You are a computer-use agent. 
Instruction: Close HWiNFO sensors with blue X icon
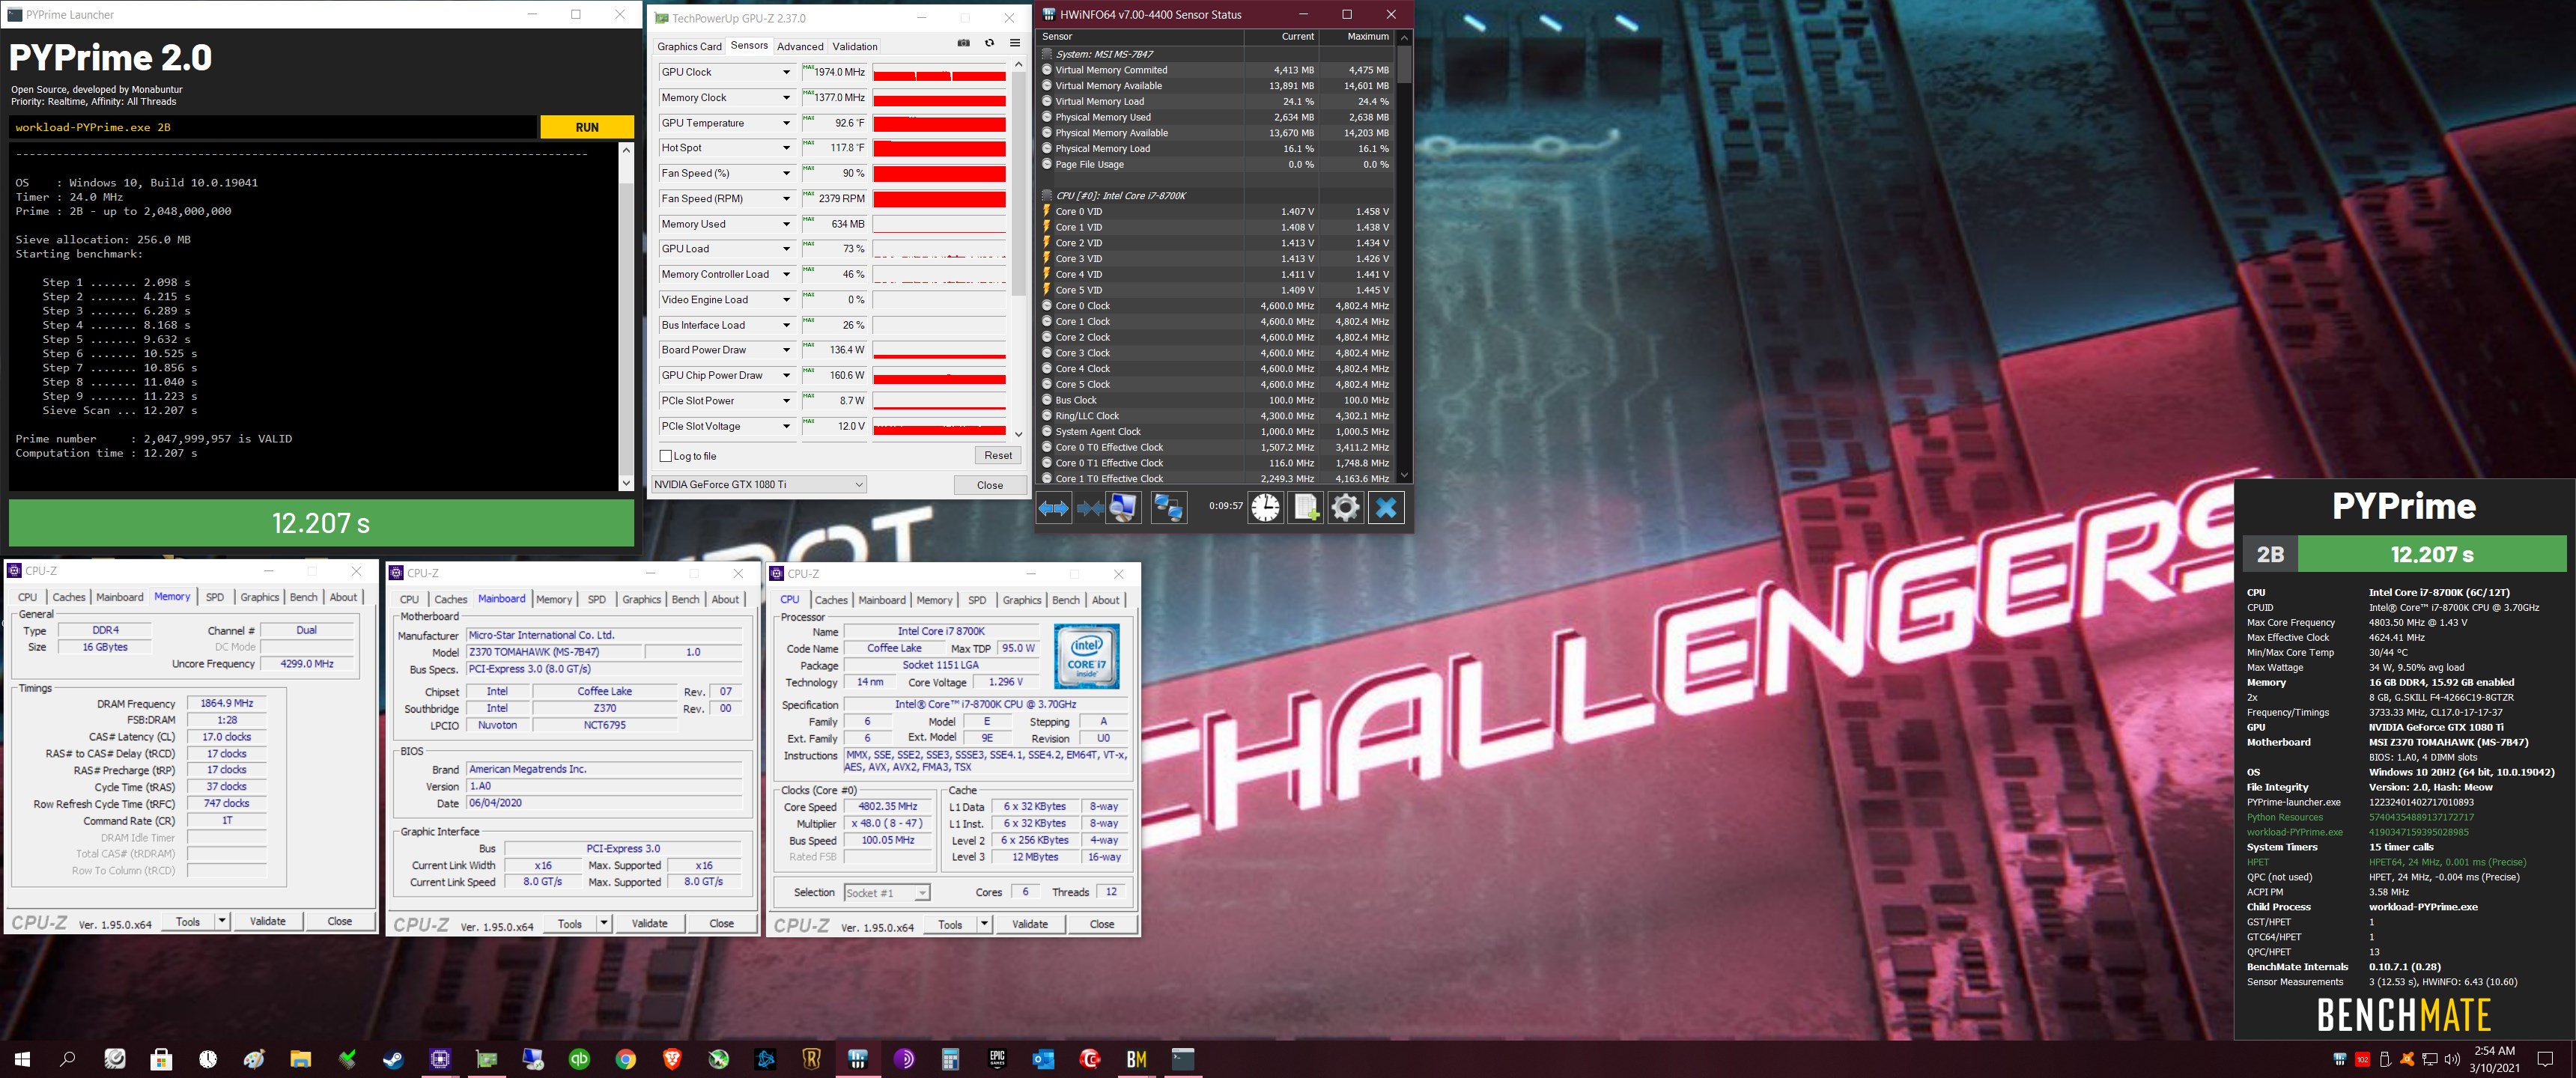(1386, 508)
